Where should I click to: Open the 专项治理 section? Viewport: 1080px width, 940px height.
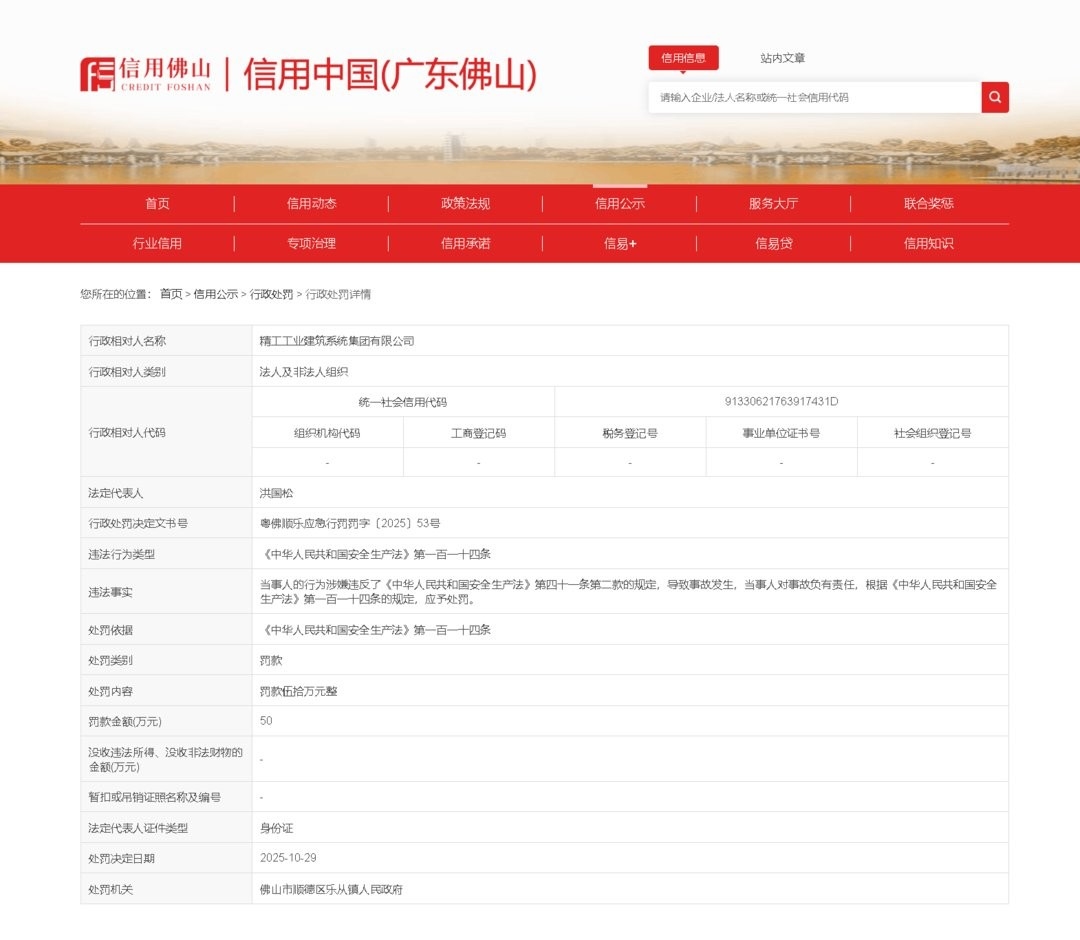click(x=310, y=243)
